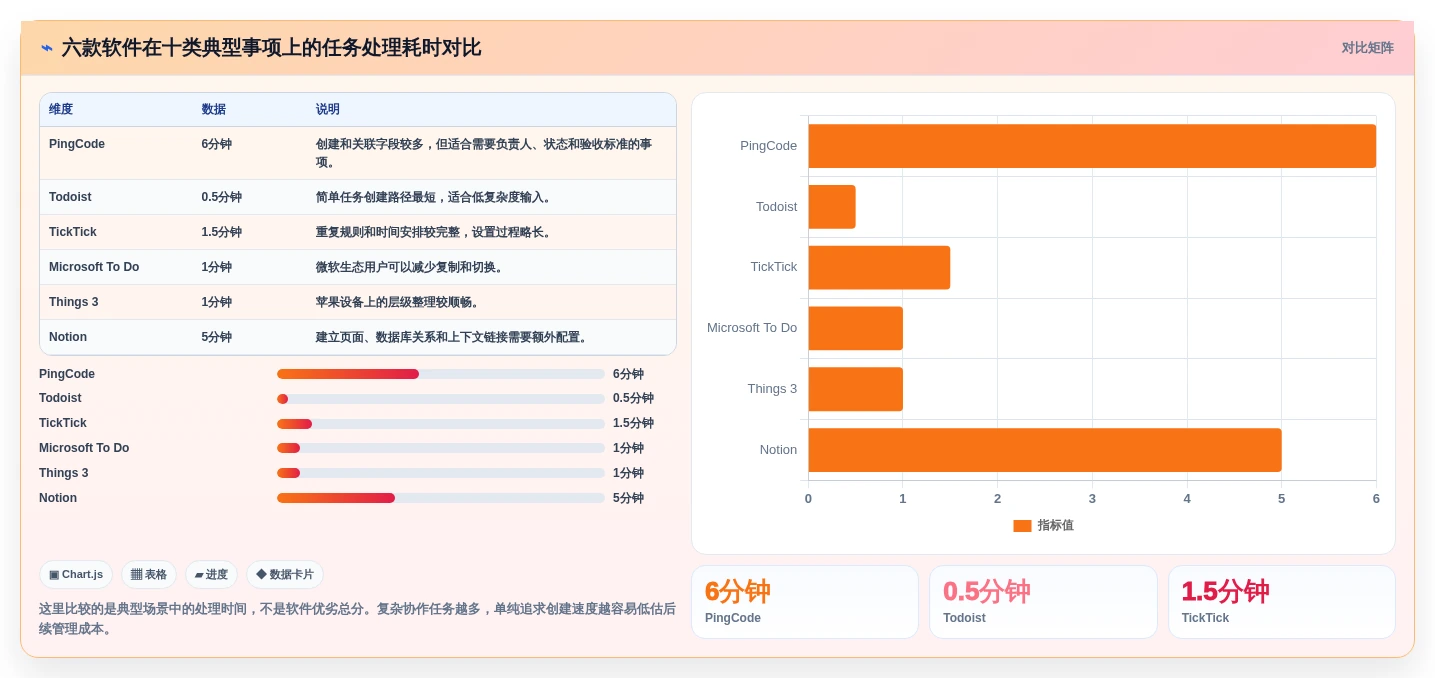The width and height of the screenshot is (1435, 678).
Task: Select the 进度 tag chip
Action: coord(211,574)
